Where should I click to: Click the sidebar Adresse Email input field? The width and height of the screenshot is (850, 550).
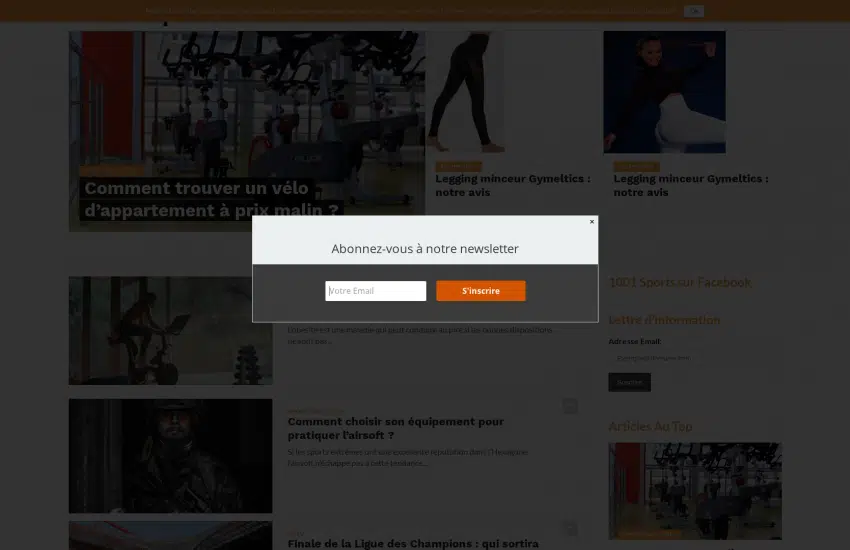point(654,358)
